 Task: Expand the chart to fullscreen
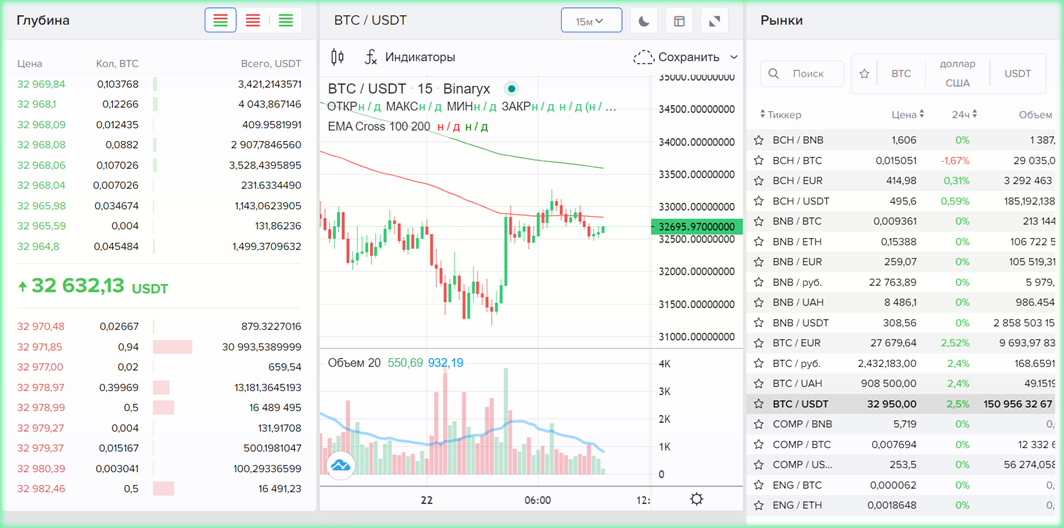[x=714, y=21]
